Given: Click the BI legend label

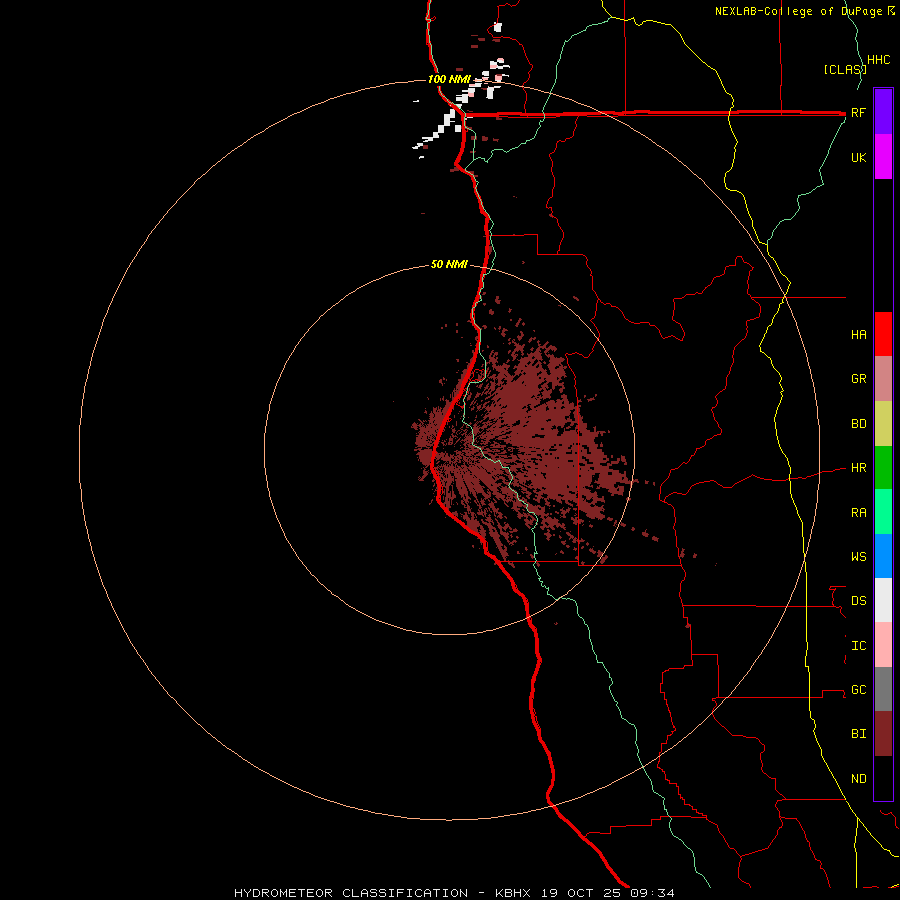Looking at the screenshot, I should coord(858,734).
